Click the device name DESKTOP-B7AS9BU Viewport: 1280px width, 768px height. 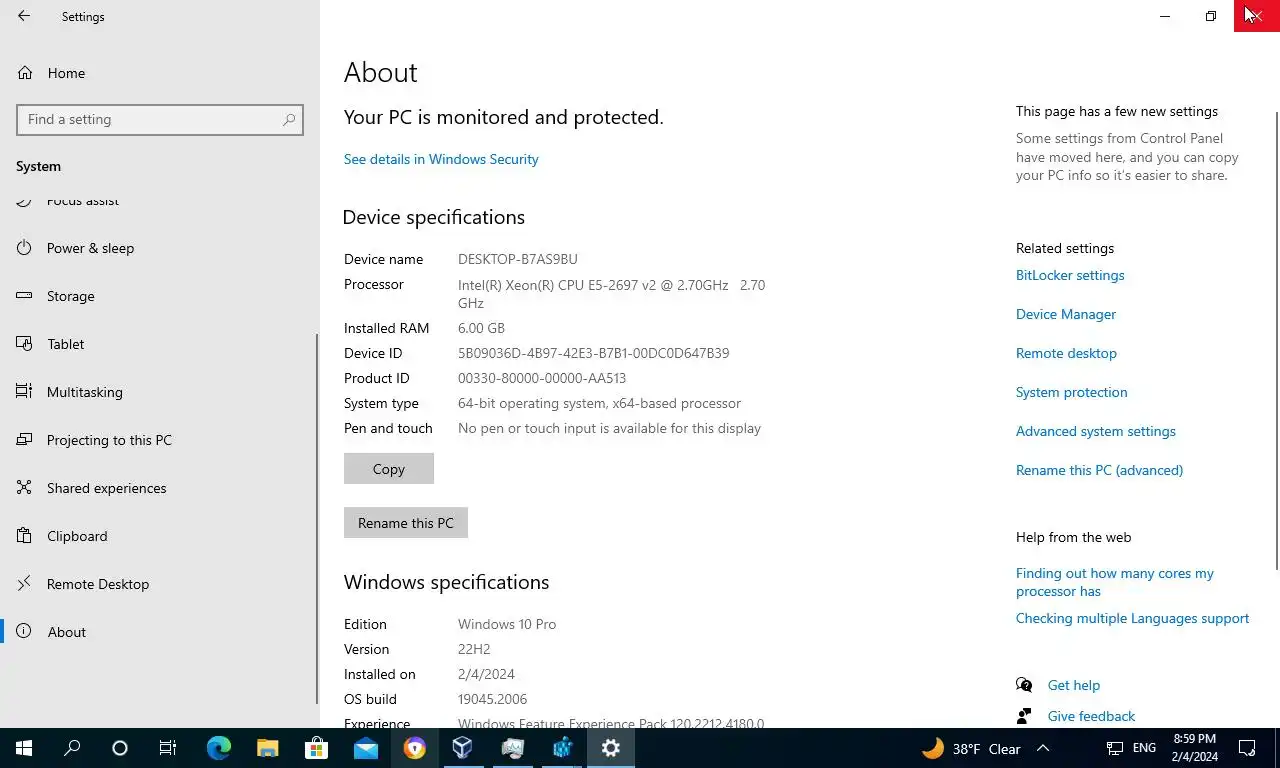point(518,259)
